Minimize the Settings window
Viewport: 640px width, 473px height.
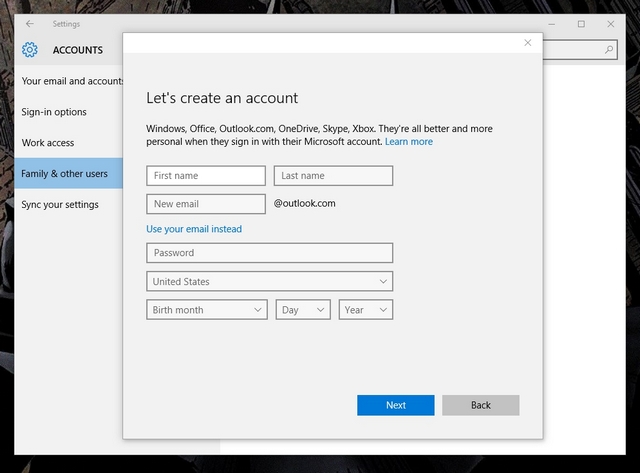pyautogui.click(x=551, y=24)
